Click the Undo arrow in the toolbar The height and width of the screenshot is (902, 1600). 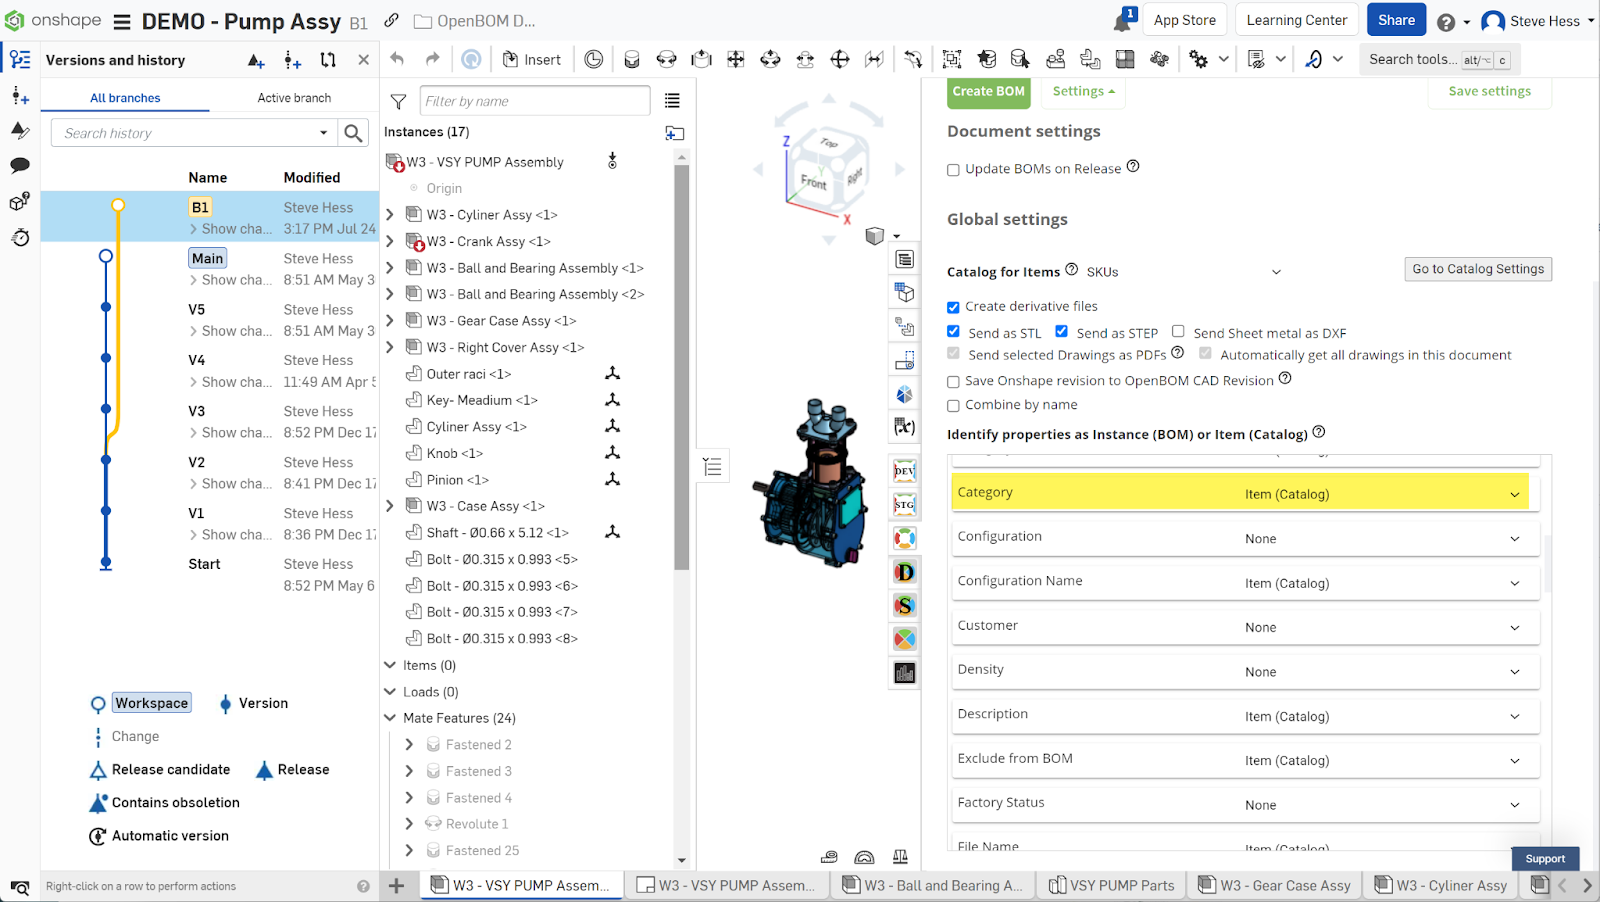[397, 59]
